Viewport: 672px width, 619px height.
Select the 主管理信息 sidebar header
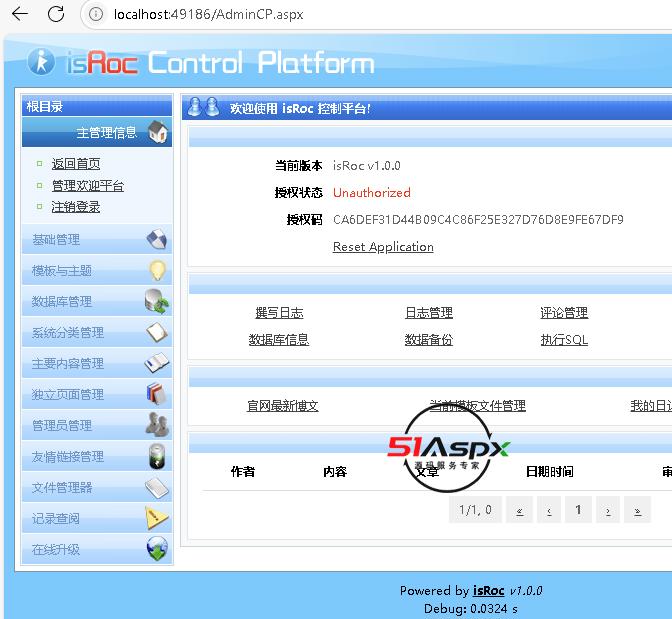click(97, 132)
